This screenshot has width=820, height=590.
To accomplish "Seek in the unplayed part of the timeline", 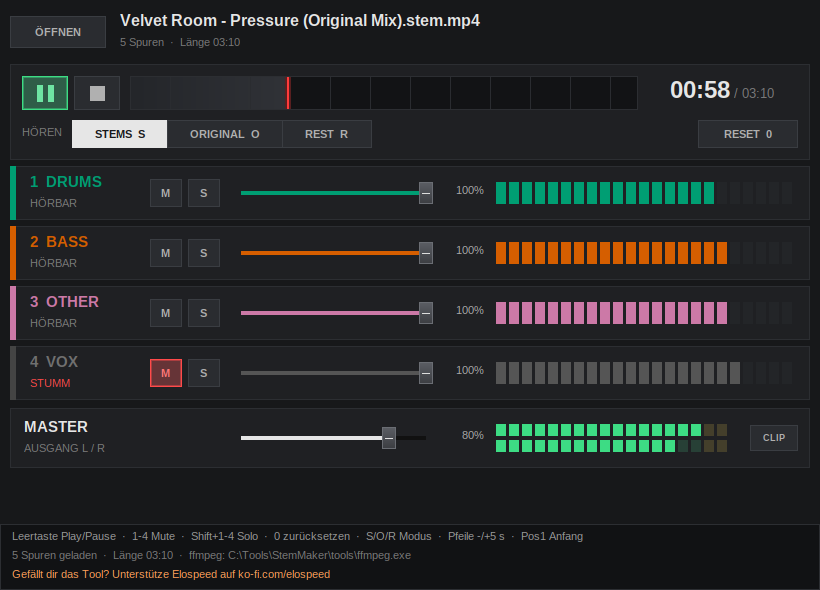I will click(463, 93).
